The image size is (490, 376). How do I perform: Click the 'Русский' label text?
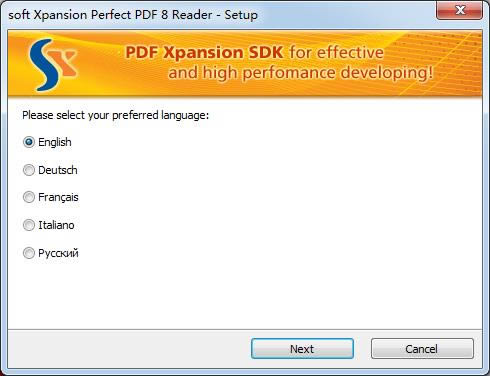(x=58, y=253)
